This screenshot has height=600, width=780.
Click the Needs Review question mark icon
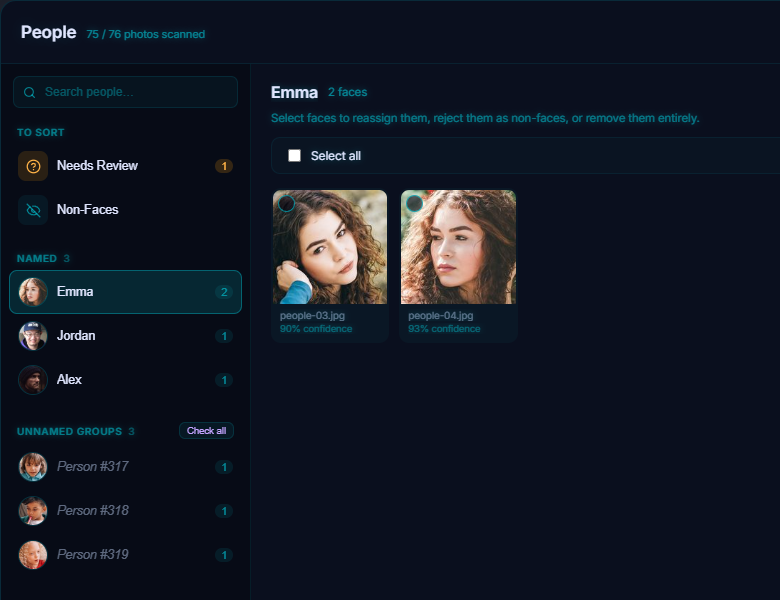point(33,166)
